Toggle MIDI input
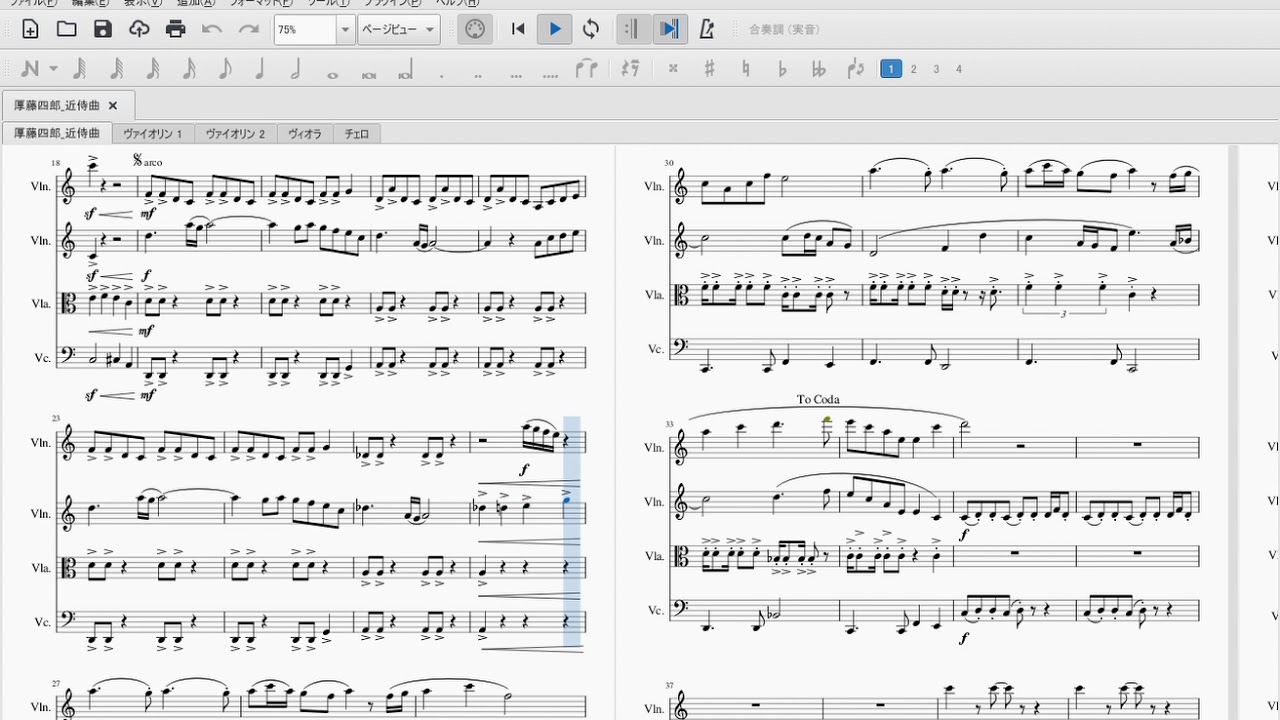1280x720 pixels. pos(475,29)
